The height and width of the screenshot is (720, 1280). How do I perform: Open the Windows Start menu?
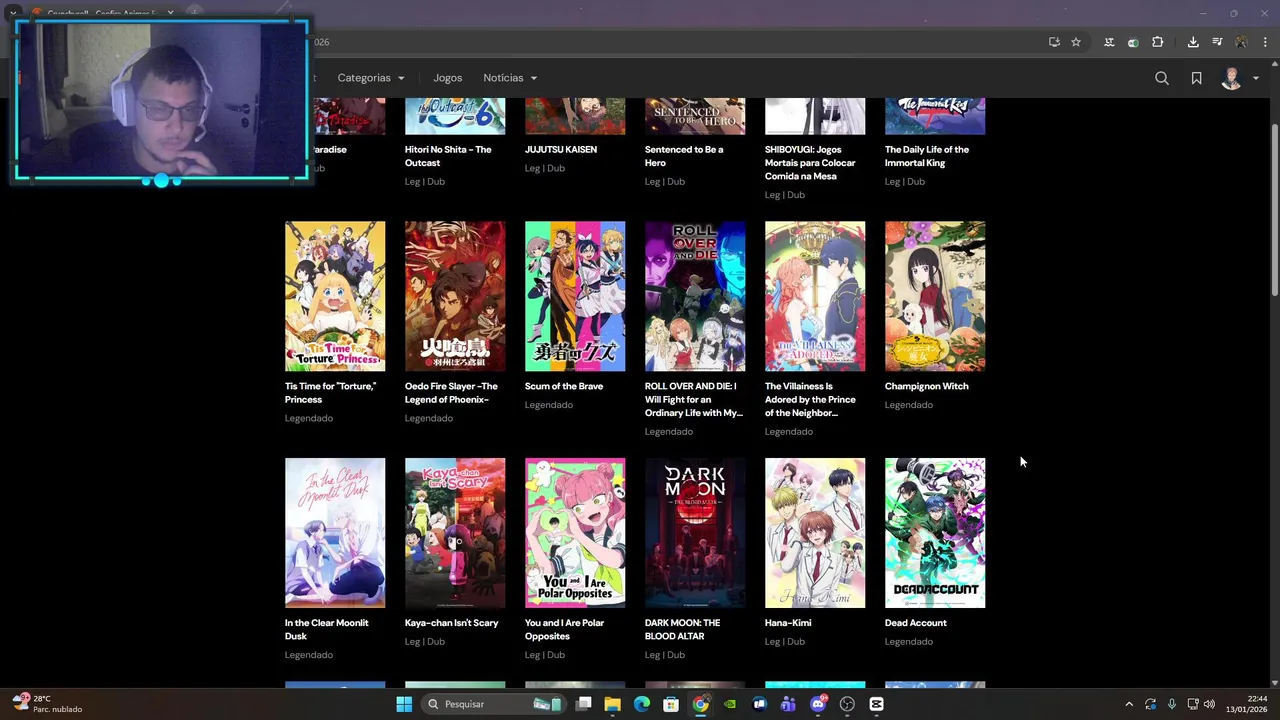pos(404,704)
